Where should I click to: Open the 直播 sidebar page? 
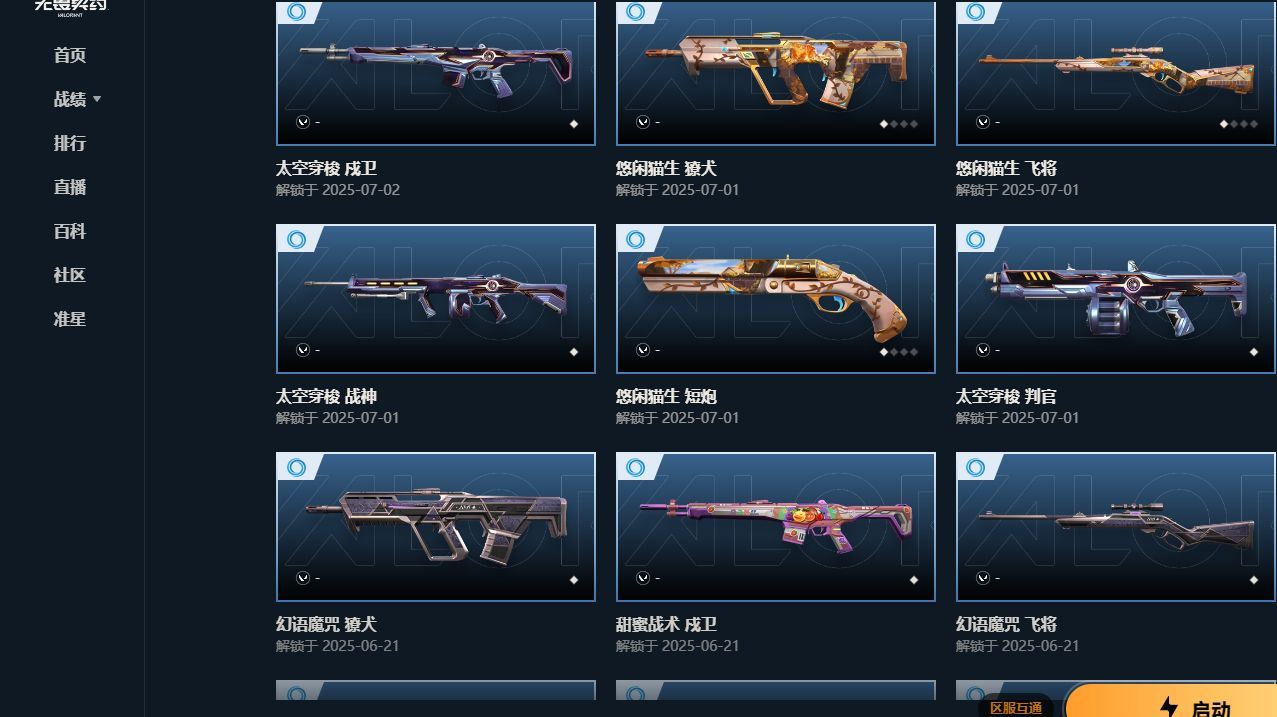point(70,187)
